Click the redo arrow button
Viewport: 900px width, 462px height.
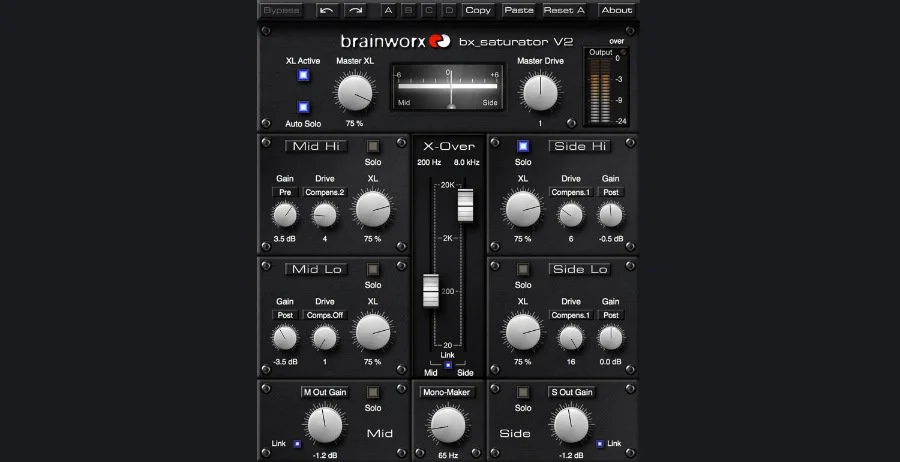click(x=355, y=10)
